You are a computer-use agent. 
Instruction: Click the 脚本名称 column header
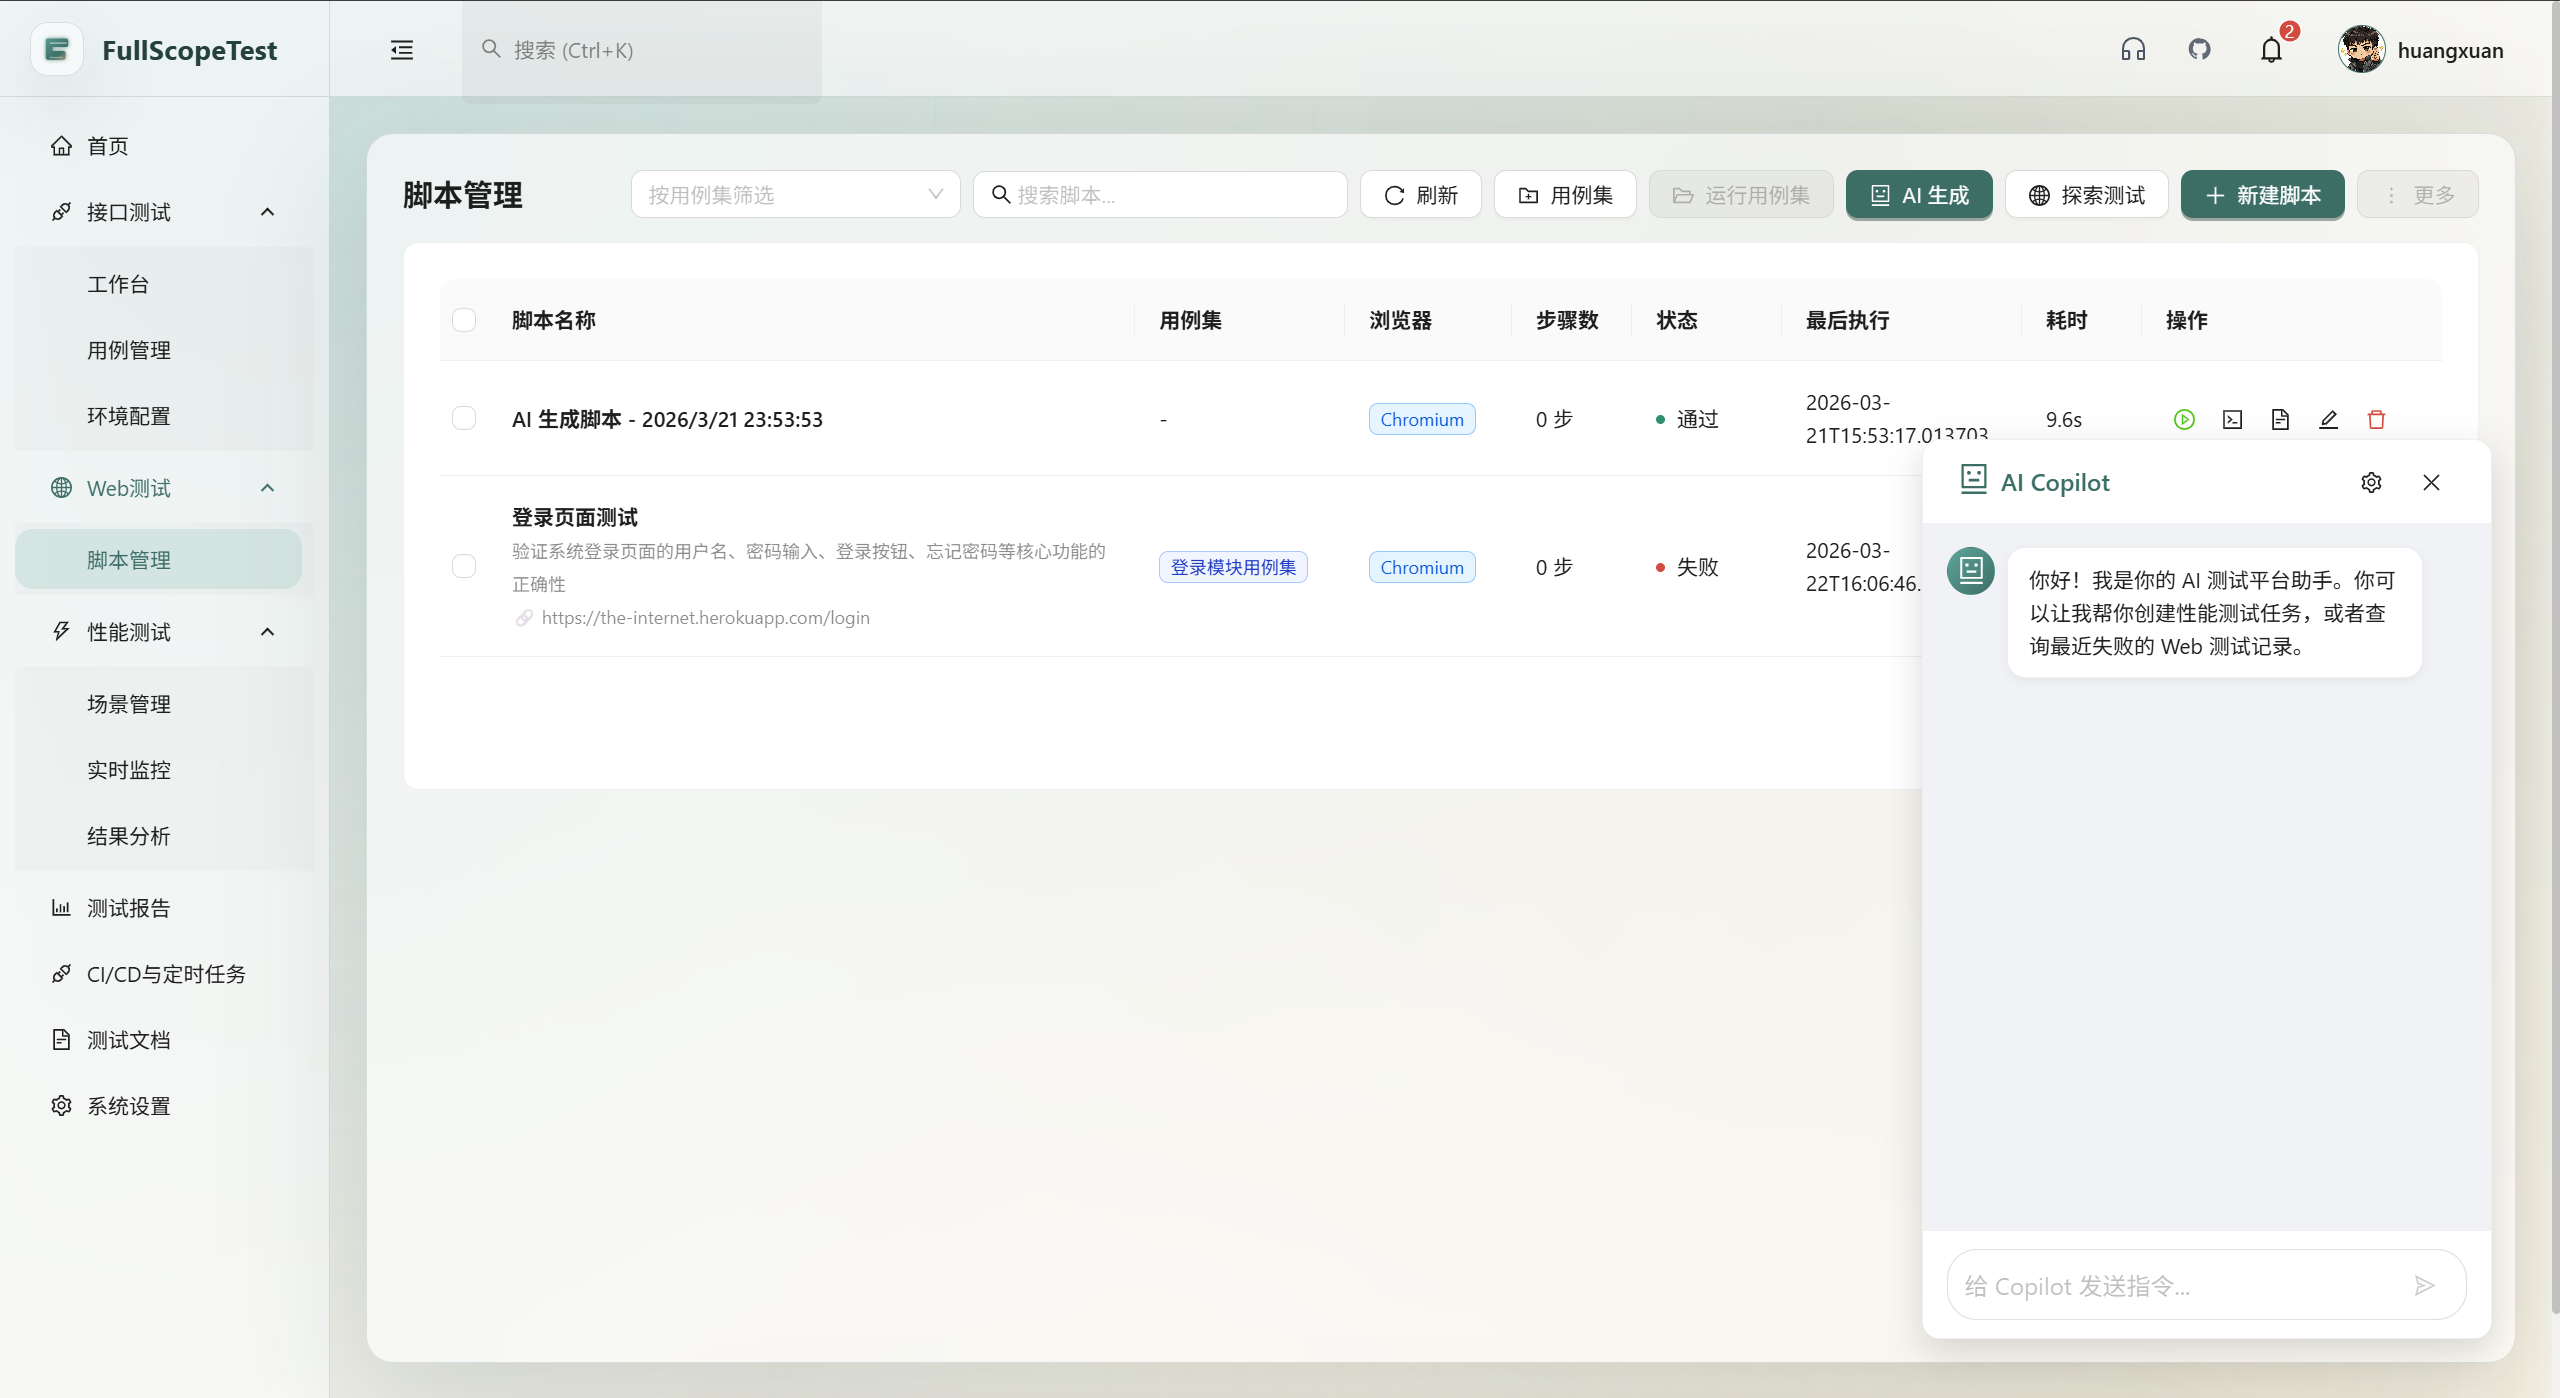(x=554, y=320)
